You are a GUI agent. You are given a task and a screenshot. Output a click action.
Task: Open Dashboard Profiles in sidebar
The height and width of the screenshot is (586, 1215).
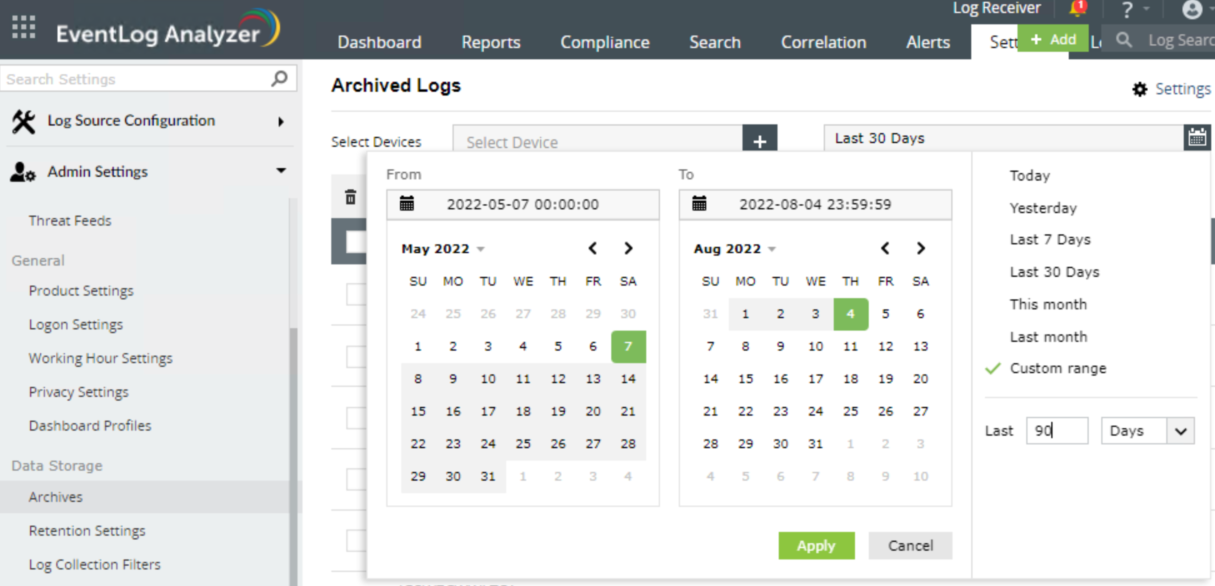coord(90,425)
